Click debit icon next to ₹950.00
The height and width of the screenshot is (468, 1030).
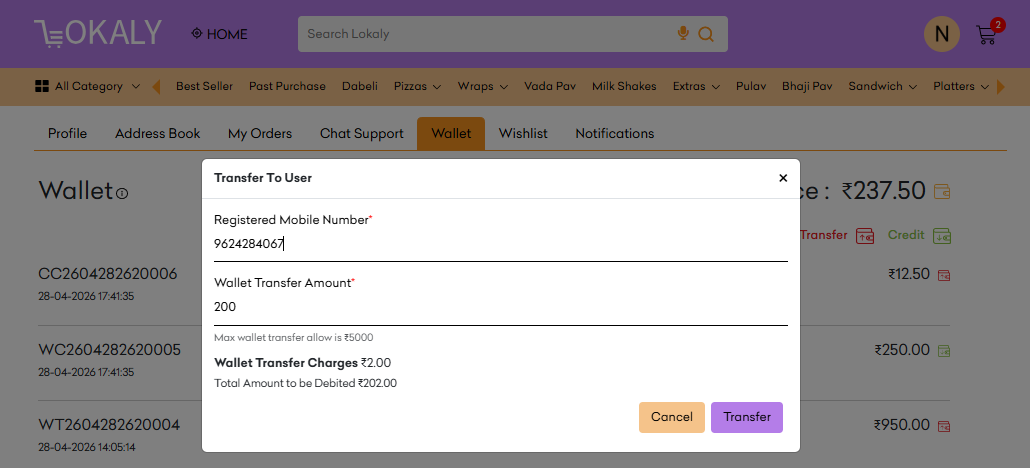pos(944,426)
